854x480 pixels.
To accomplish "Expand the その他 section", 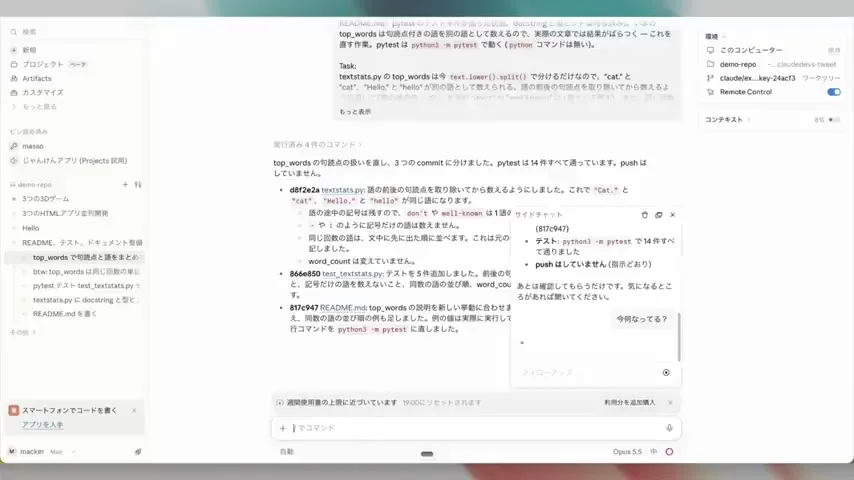I will click(x=22, y=332).
